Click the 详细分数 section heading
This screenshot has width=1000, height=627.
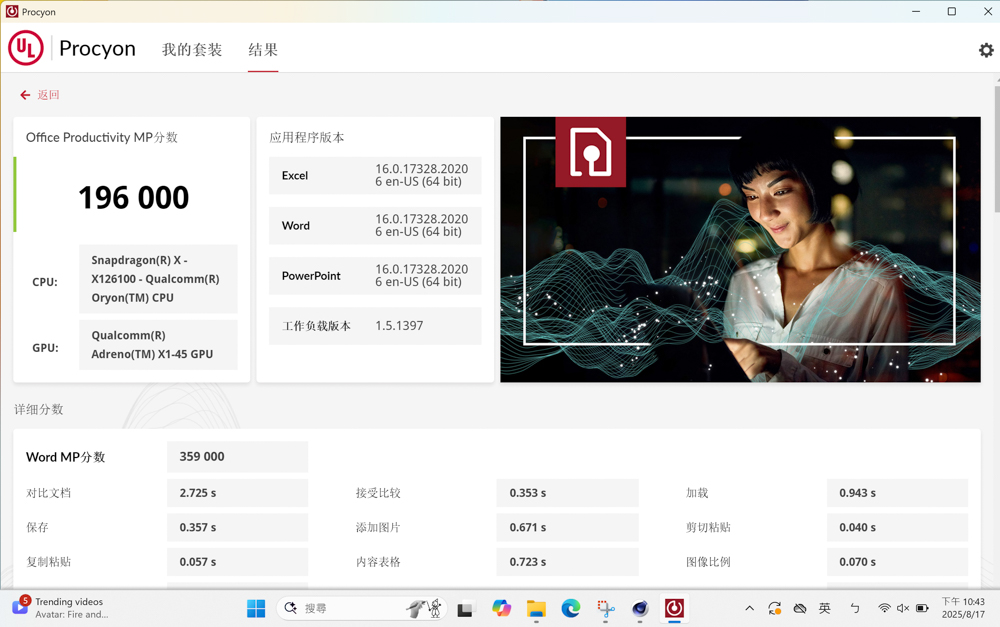(39, 409)
